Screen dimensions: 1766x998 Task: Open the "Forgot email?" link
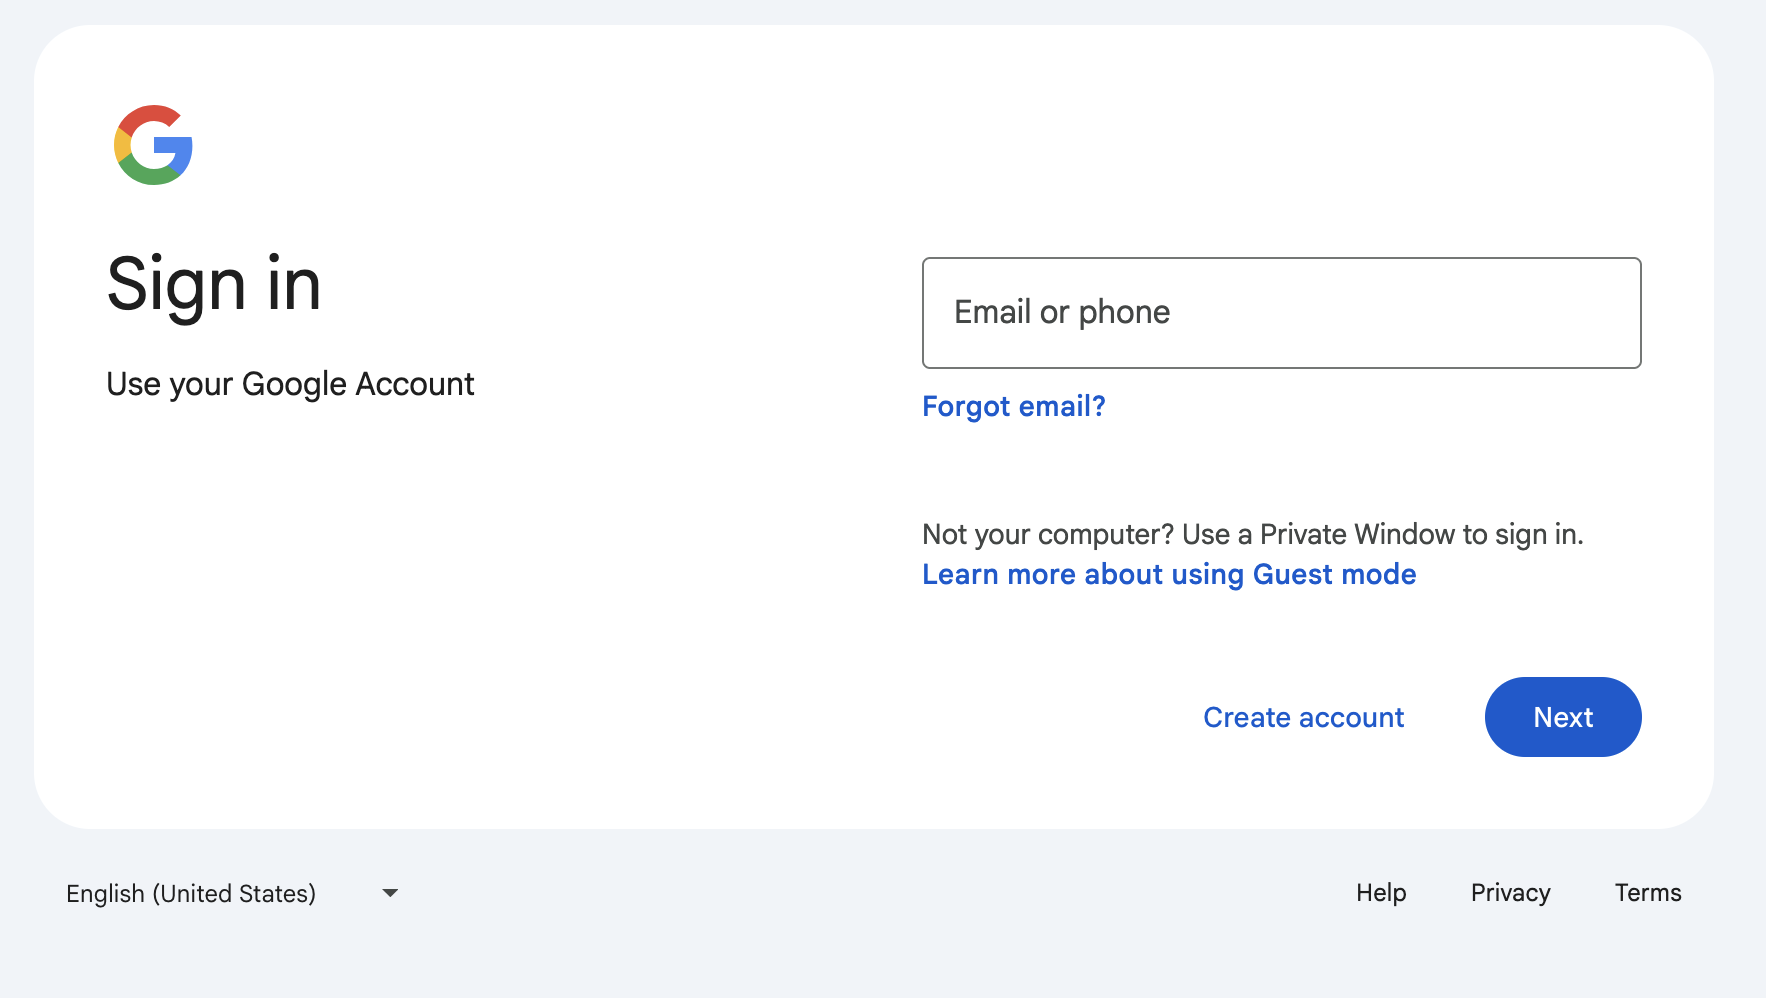pos(1013,406)
